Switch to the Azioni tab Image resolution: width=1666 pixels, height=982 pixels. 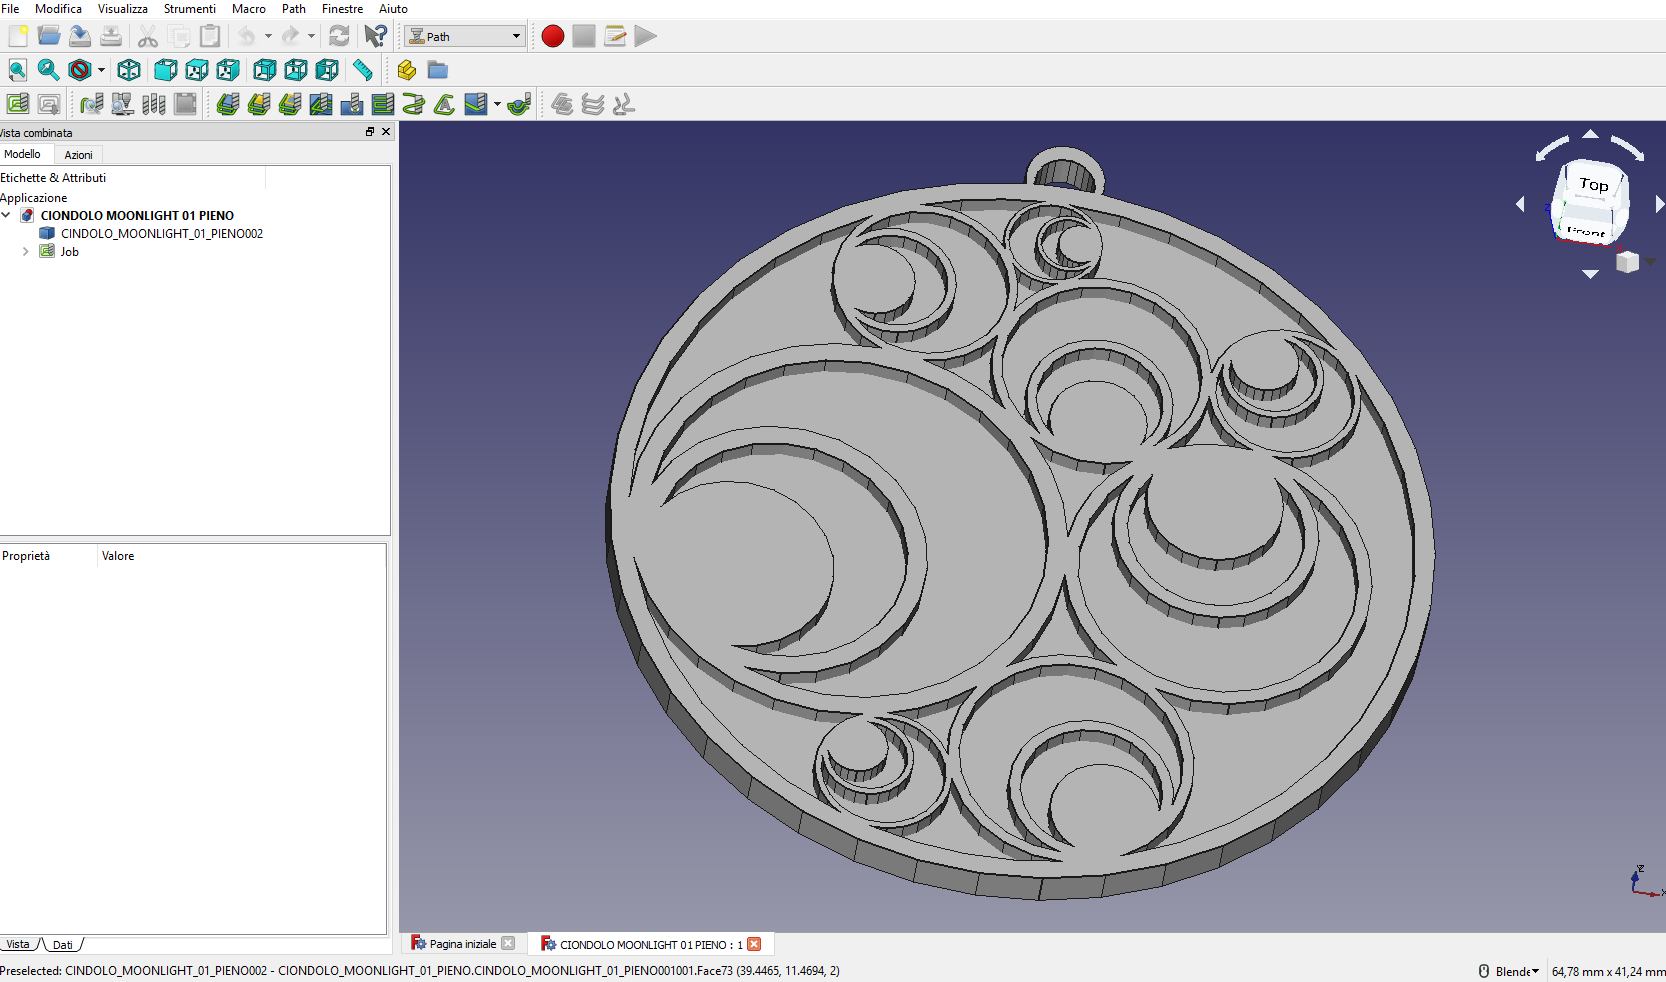(78, 155)
